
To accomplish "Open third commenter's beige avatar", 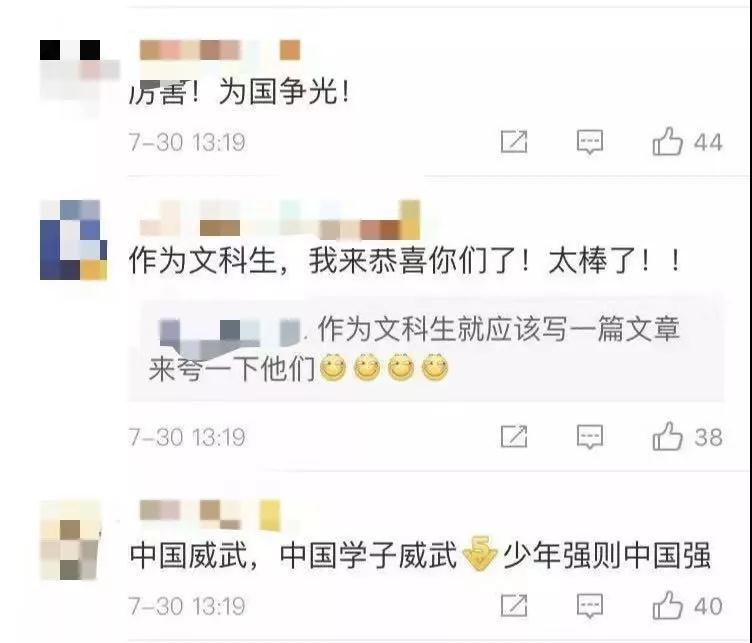I will (70, 541).
